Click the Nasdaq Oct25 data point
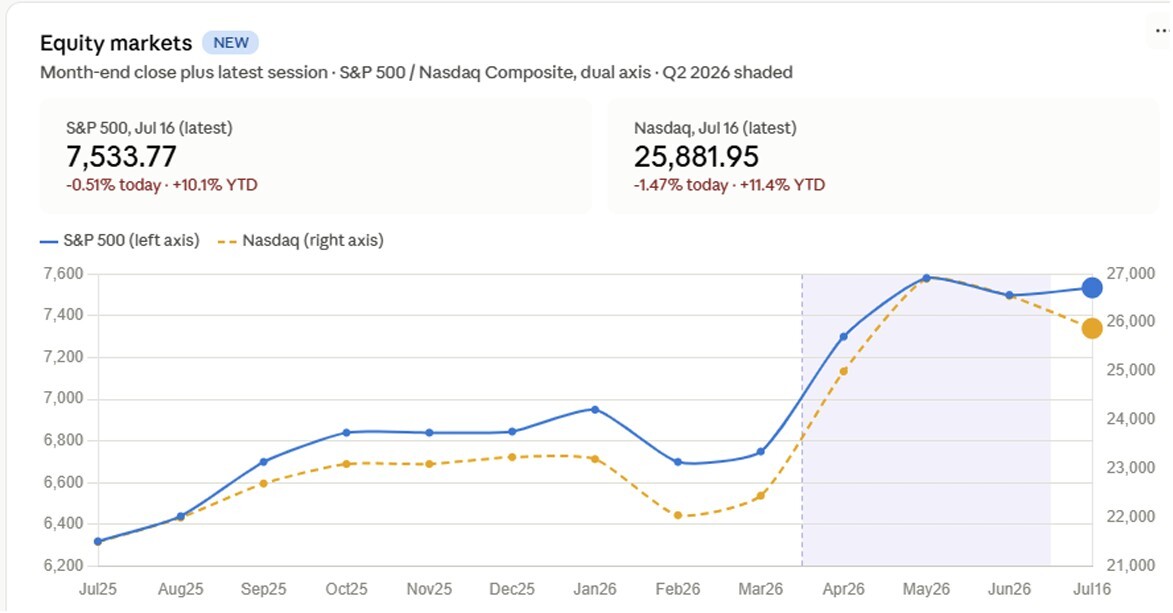 pos(346,464)
